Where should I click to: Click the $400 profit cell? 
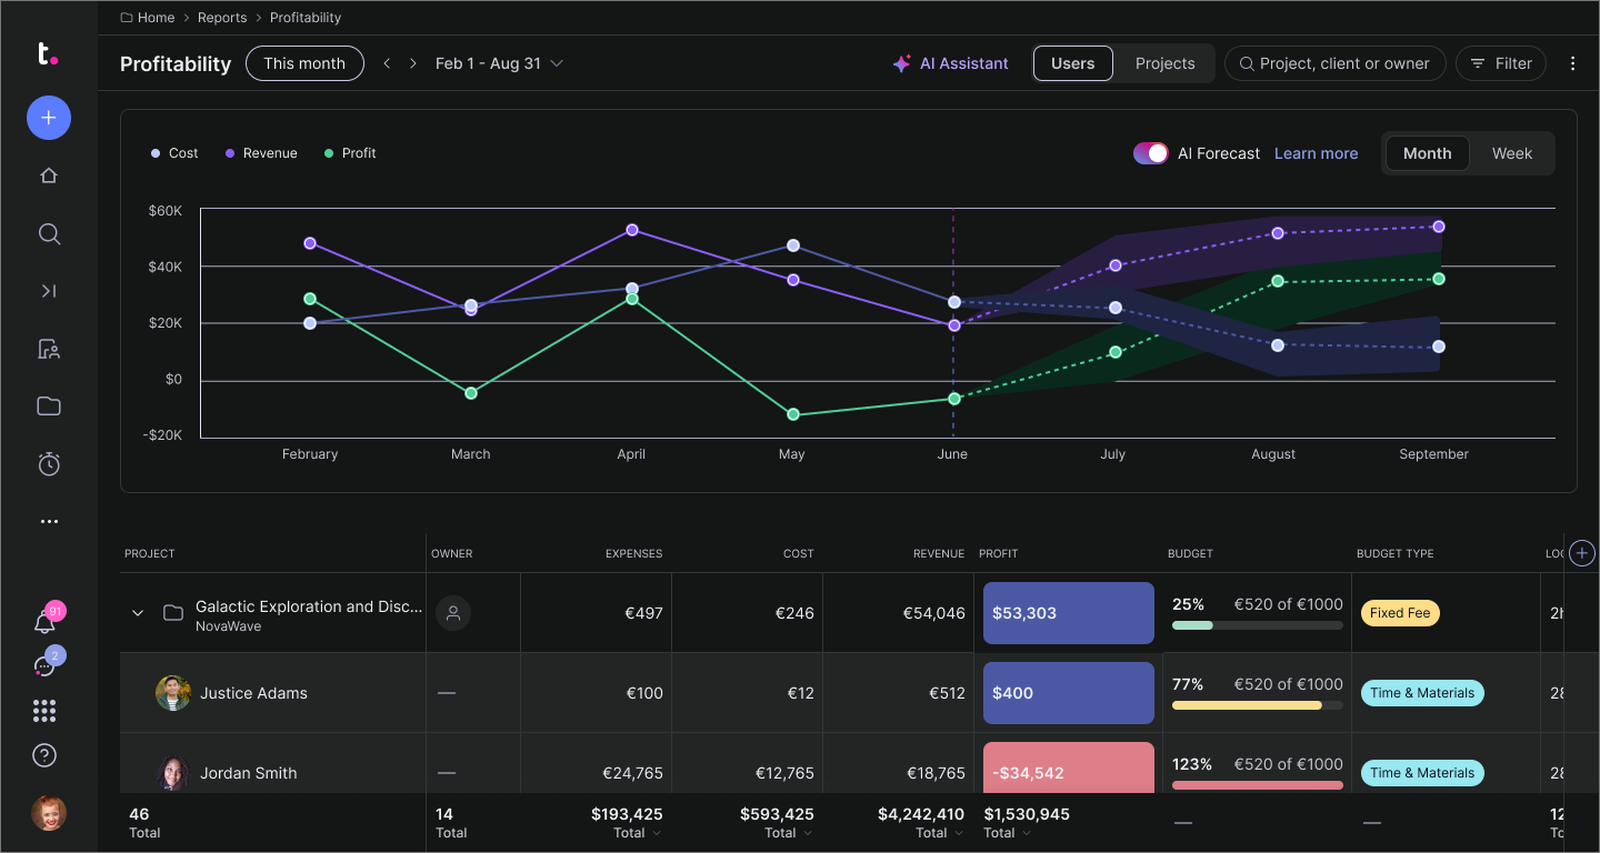(1068, 693)
